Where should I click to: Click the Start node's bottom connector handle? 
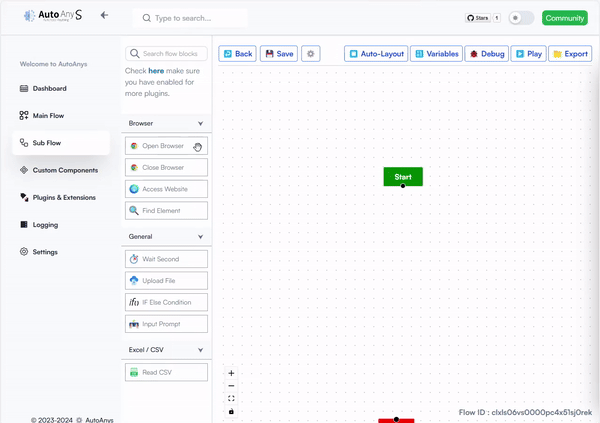(x=403, y=186)
